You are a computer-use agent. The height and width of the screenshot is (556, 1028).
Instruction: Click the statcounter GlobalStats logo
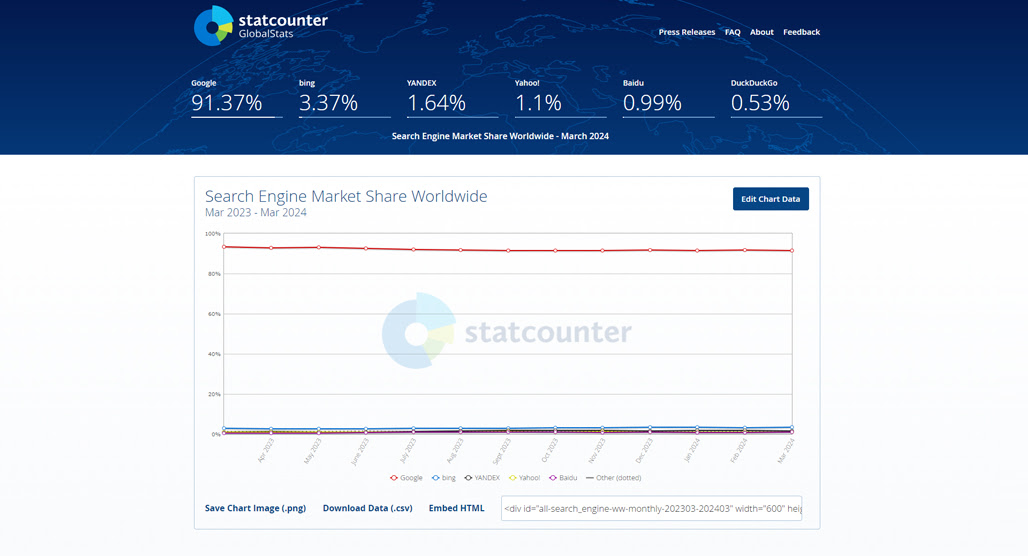coord(261,26)
